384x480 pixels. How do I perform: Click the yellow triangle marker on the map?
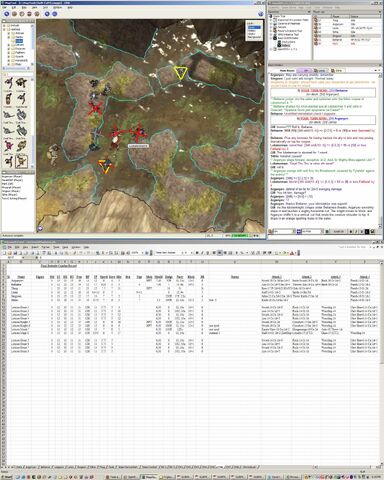click(180, 73)
